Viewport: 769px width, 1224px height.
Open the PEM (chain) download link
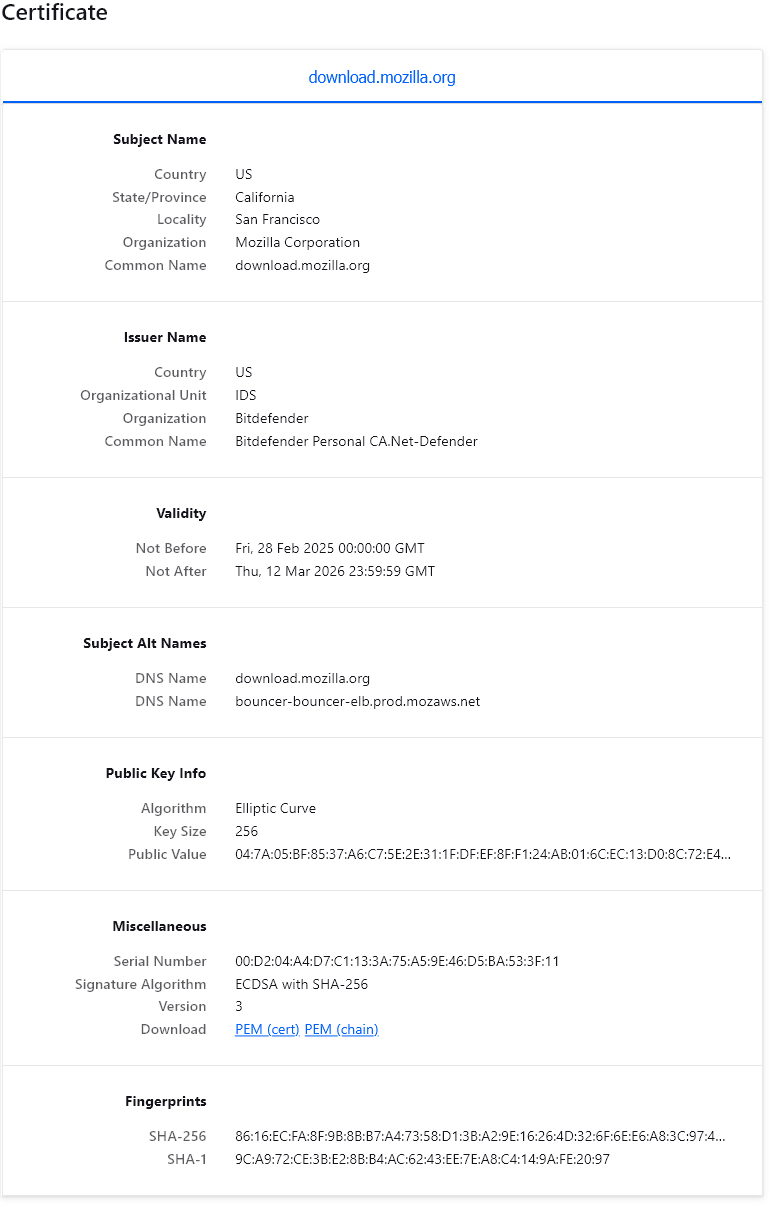(x=341, y=1029)
